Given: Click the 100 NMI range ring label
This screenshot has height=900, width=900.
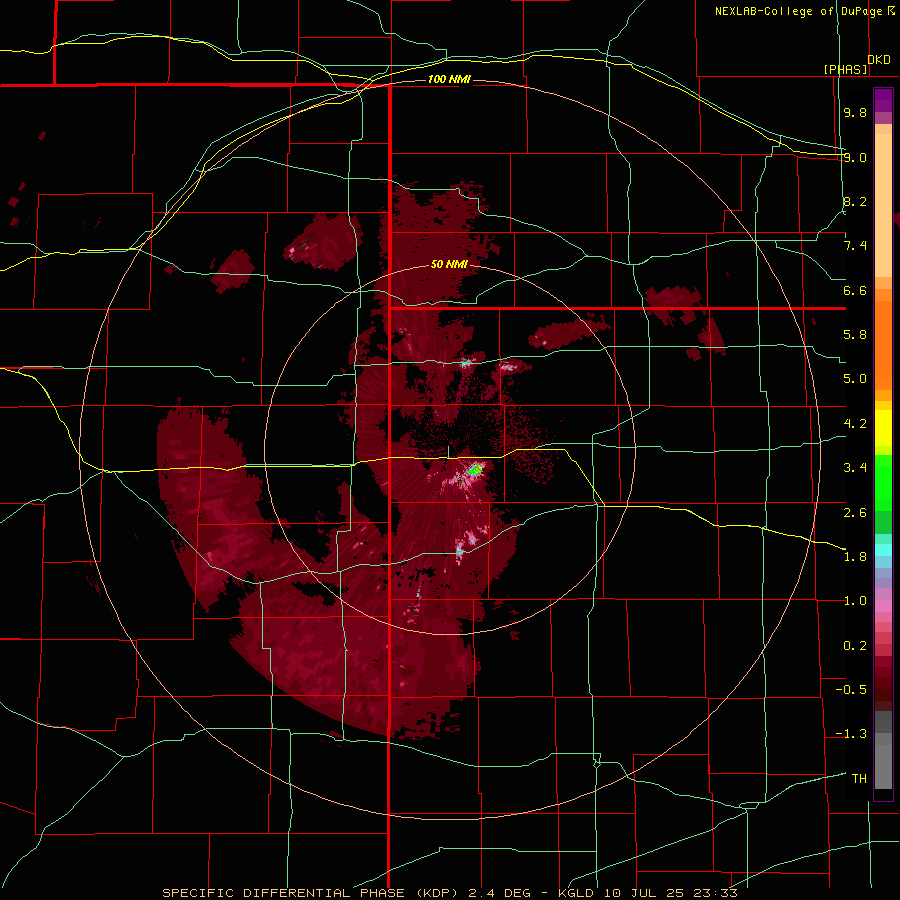Looking at the screenshot, I should (x=449, y=79).
